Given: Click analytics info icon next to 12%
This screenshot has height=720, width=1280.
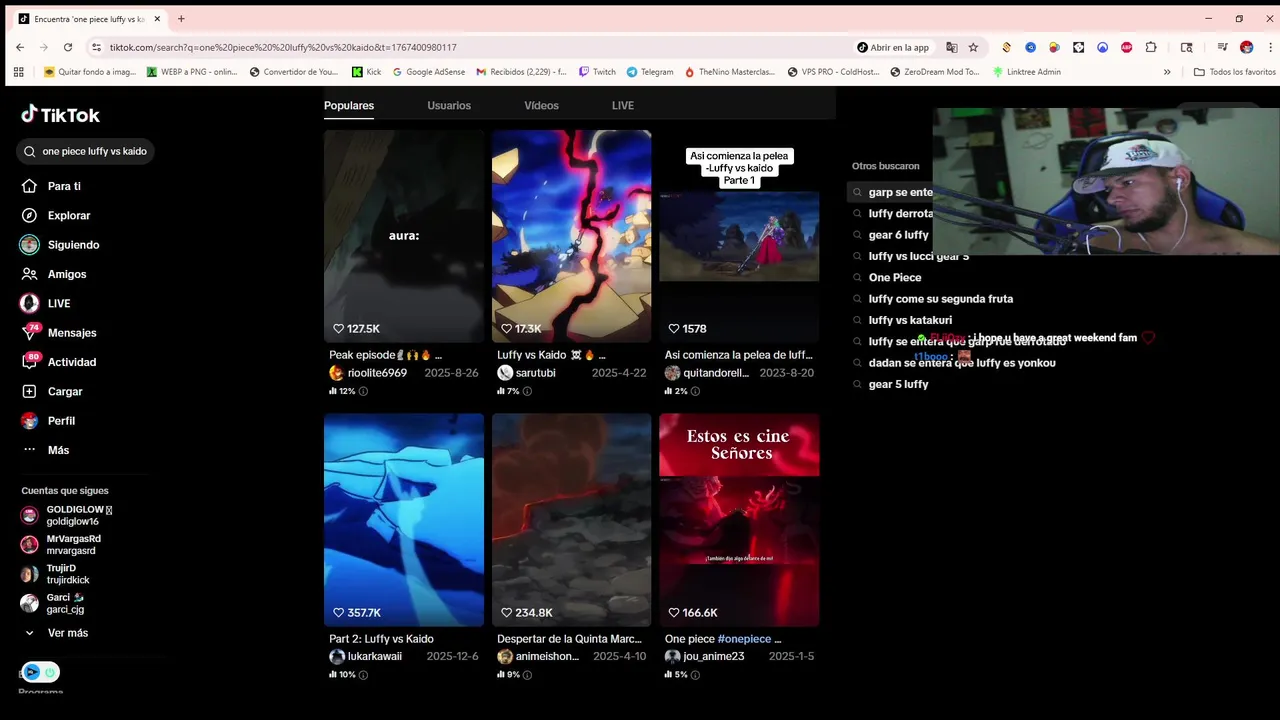Looking at the screenshot, I should [x=363, y=391].
